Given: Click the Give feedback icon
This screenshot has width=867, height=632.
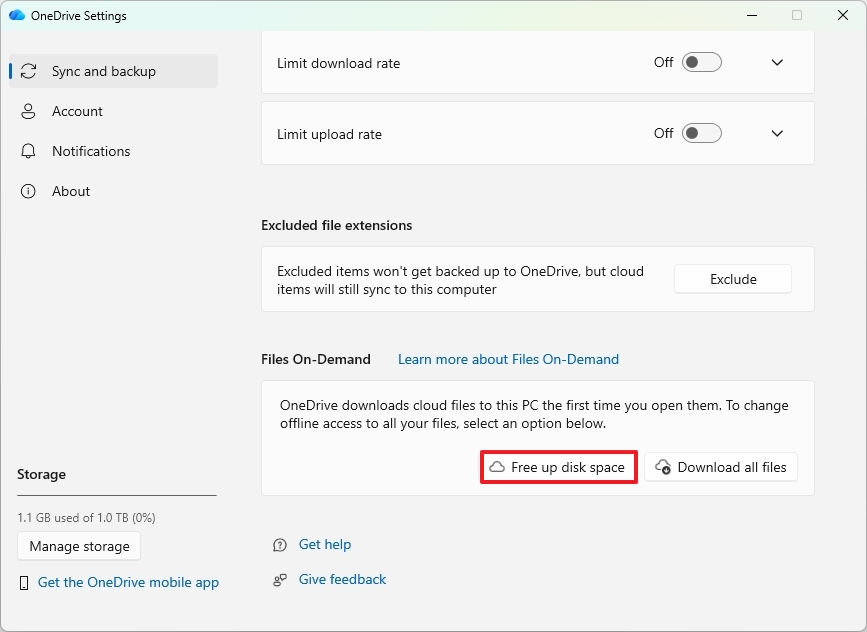Looking at the screenshot, I should tap(280, 580).
